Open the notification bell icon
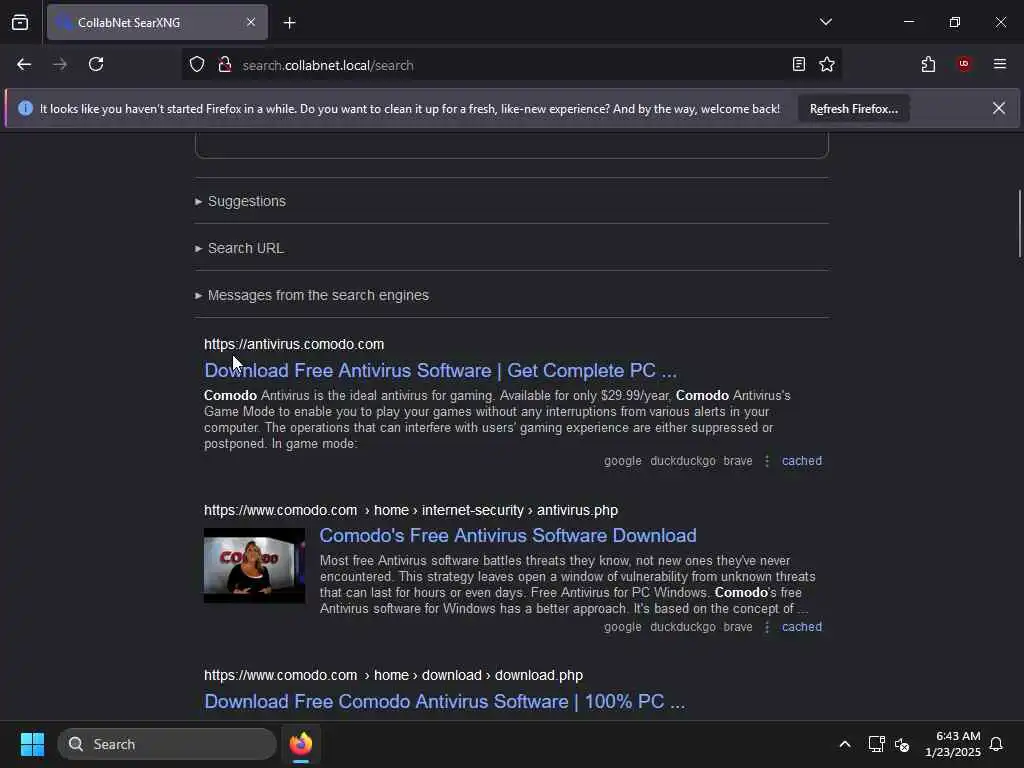This screenshot has height=768, width=1024. (996, 744)
